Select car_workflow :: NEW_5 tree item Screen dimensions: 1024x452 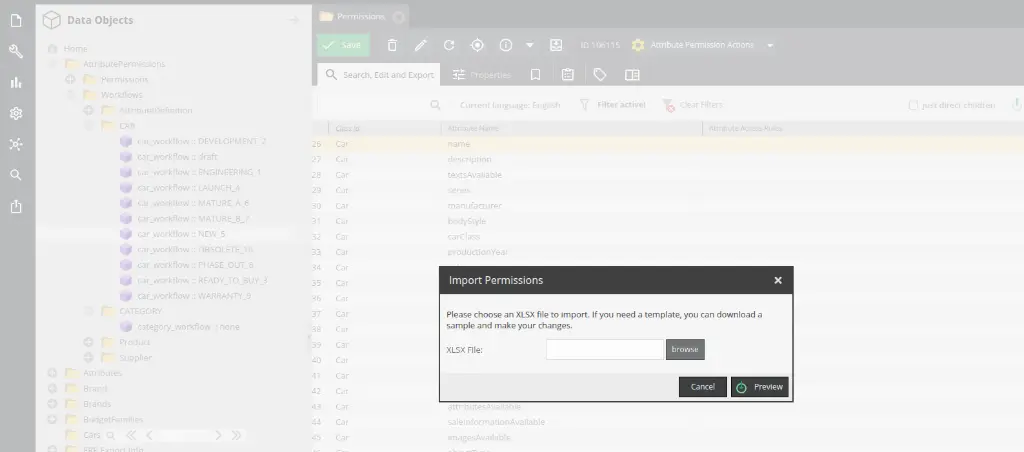point(181,234)
